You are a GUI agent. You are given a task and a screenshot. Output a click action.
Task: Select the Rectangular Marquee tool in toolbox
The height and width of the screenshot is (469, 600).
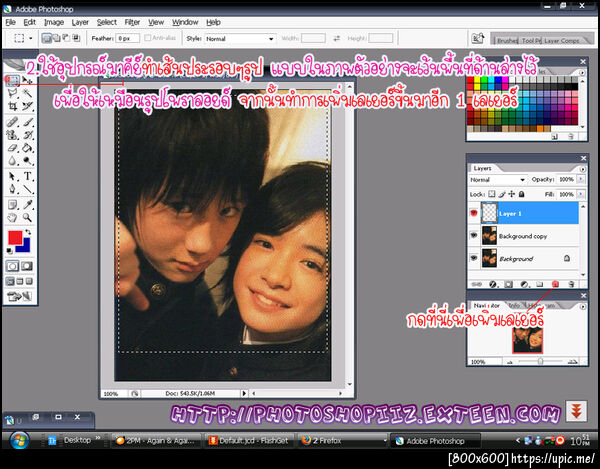click(x=12, y=80)
